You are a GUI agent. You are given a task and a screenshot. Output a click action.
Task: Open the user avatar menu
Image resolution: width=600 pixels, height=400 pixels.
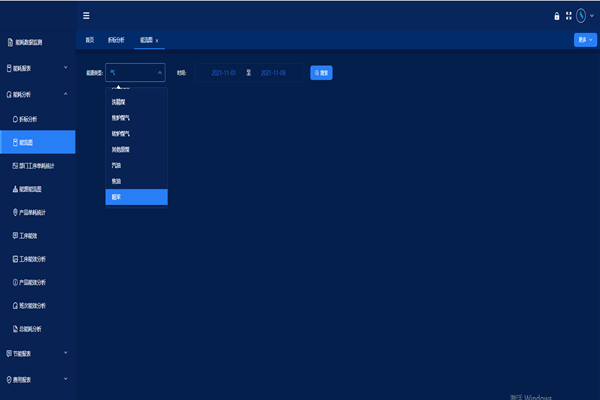point(582,15)
